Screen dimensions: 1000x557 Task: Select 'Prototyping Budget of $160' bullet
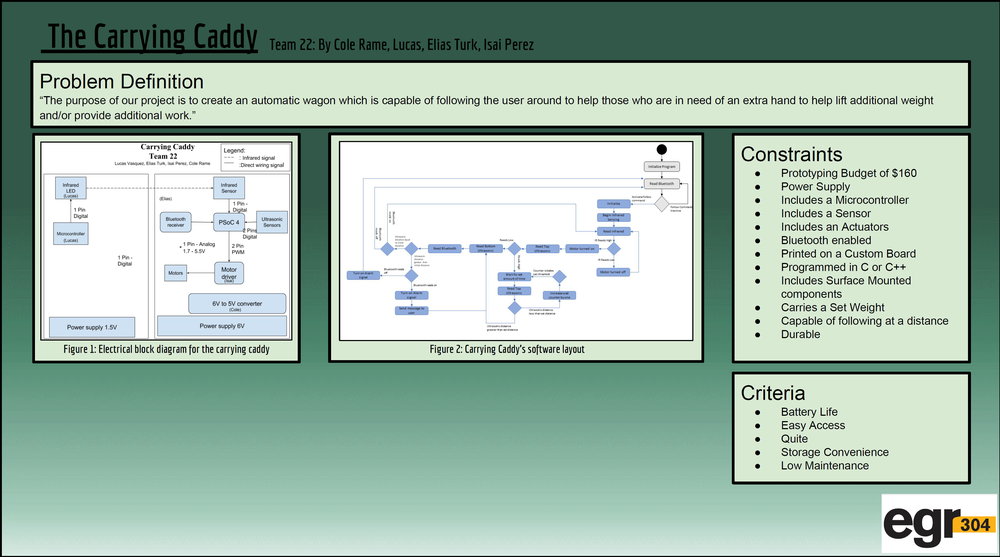coord(848,173)
